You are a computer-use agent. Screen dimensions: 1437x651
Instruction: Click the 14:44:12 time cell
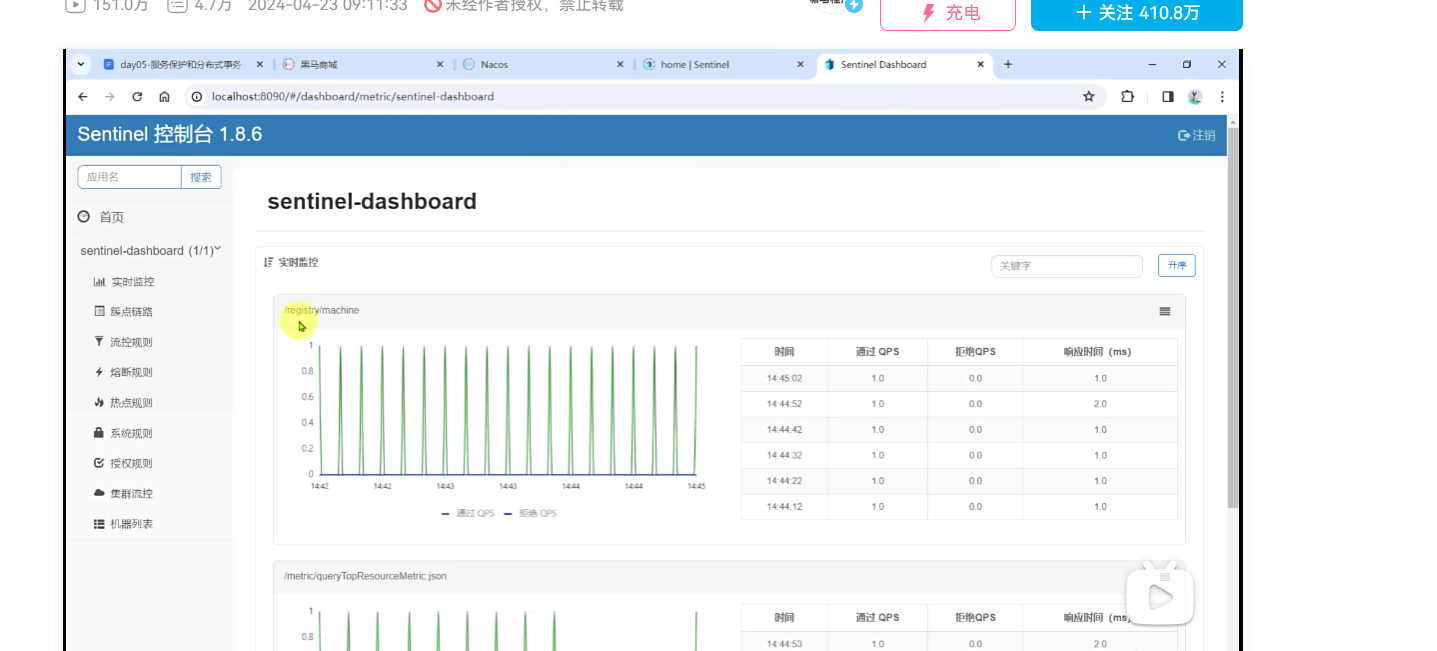click(784, 507)
